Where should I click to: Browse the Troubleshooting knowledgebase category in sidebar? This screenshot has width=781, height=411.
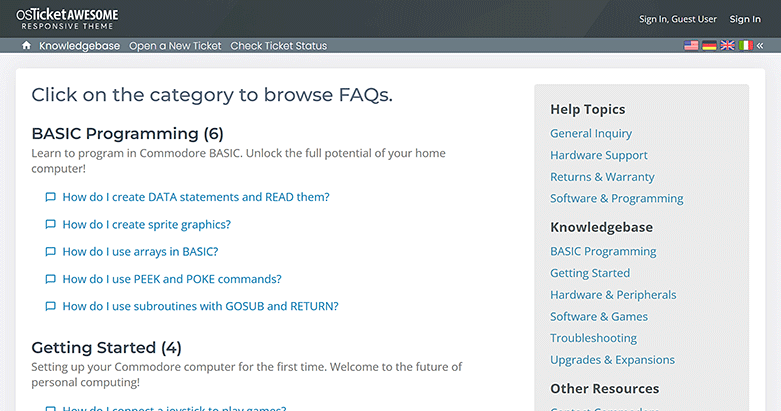tap(593, 338)
